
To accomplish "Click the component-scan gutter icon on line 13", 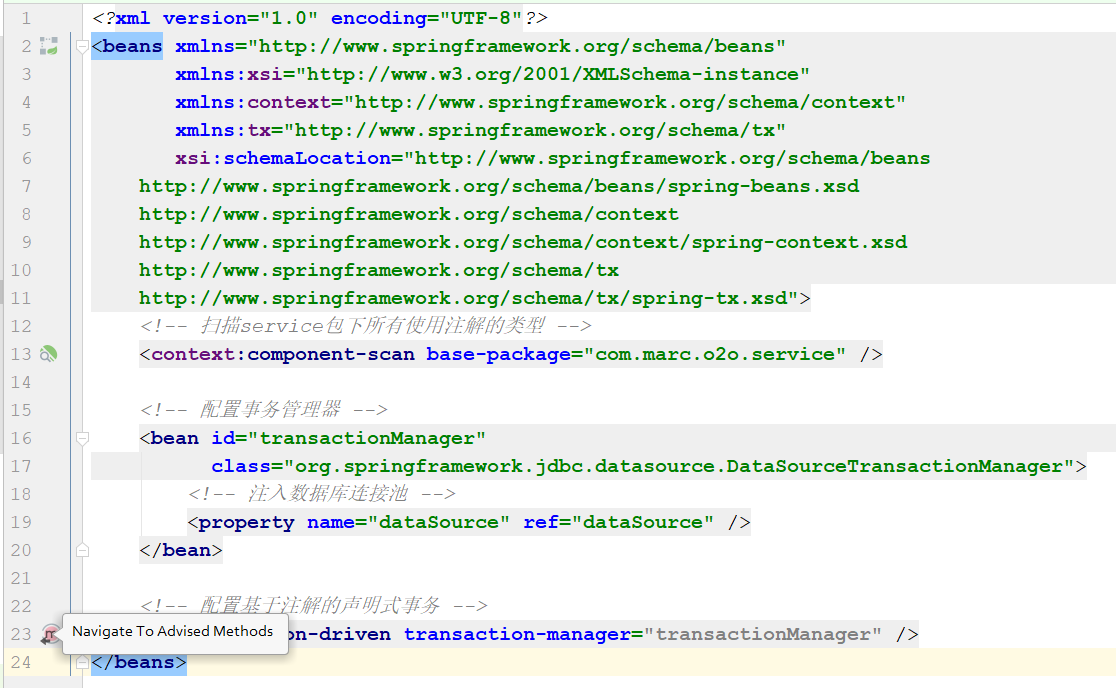I will 48,354.
